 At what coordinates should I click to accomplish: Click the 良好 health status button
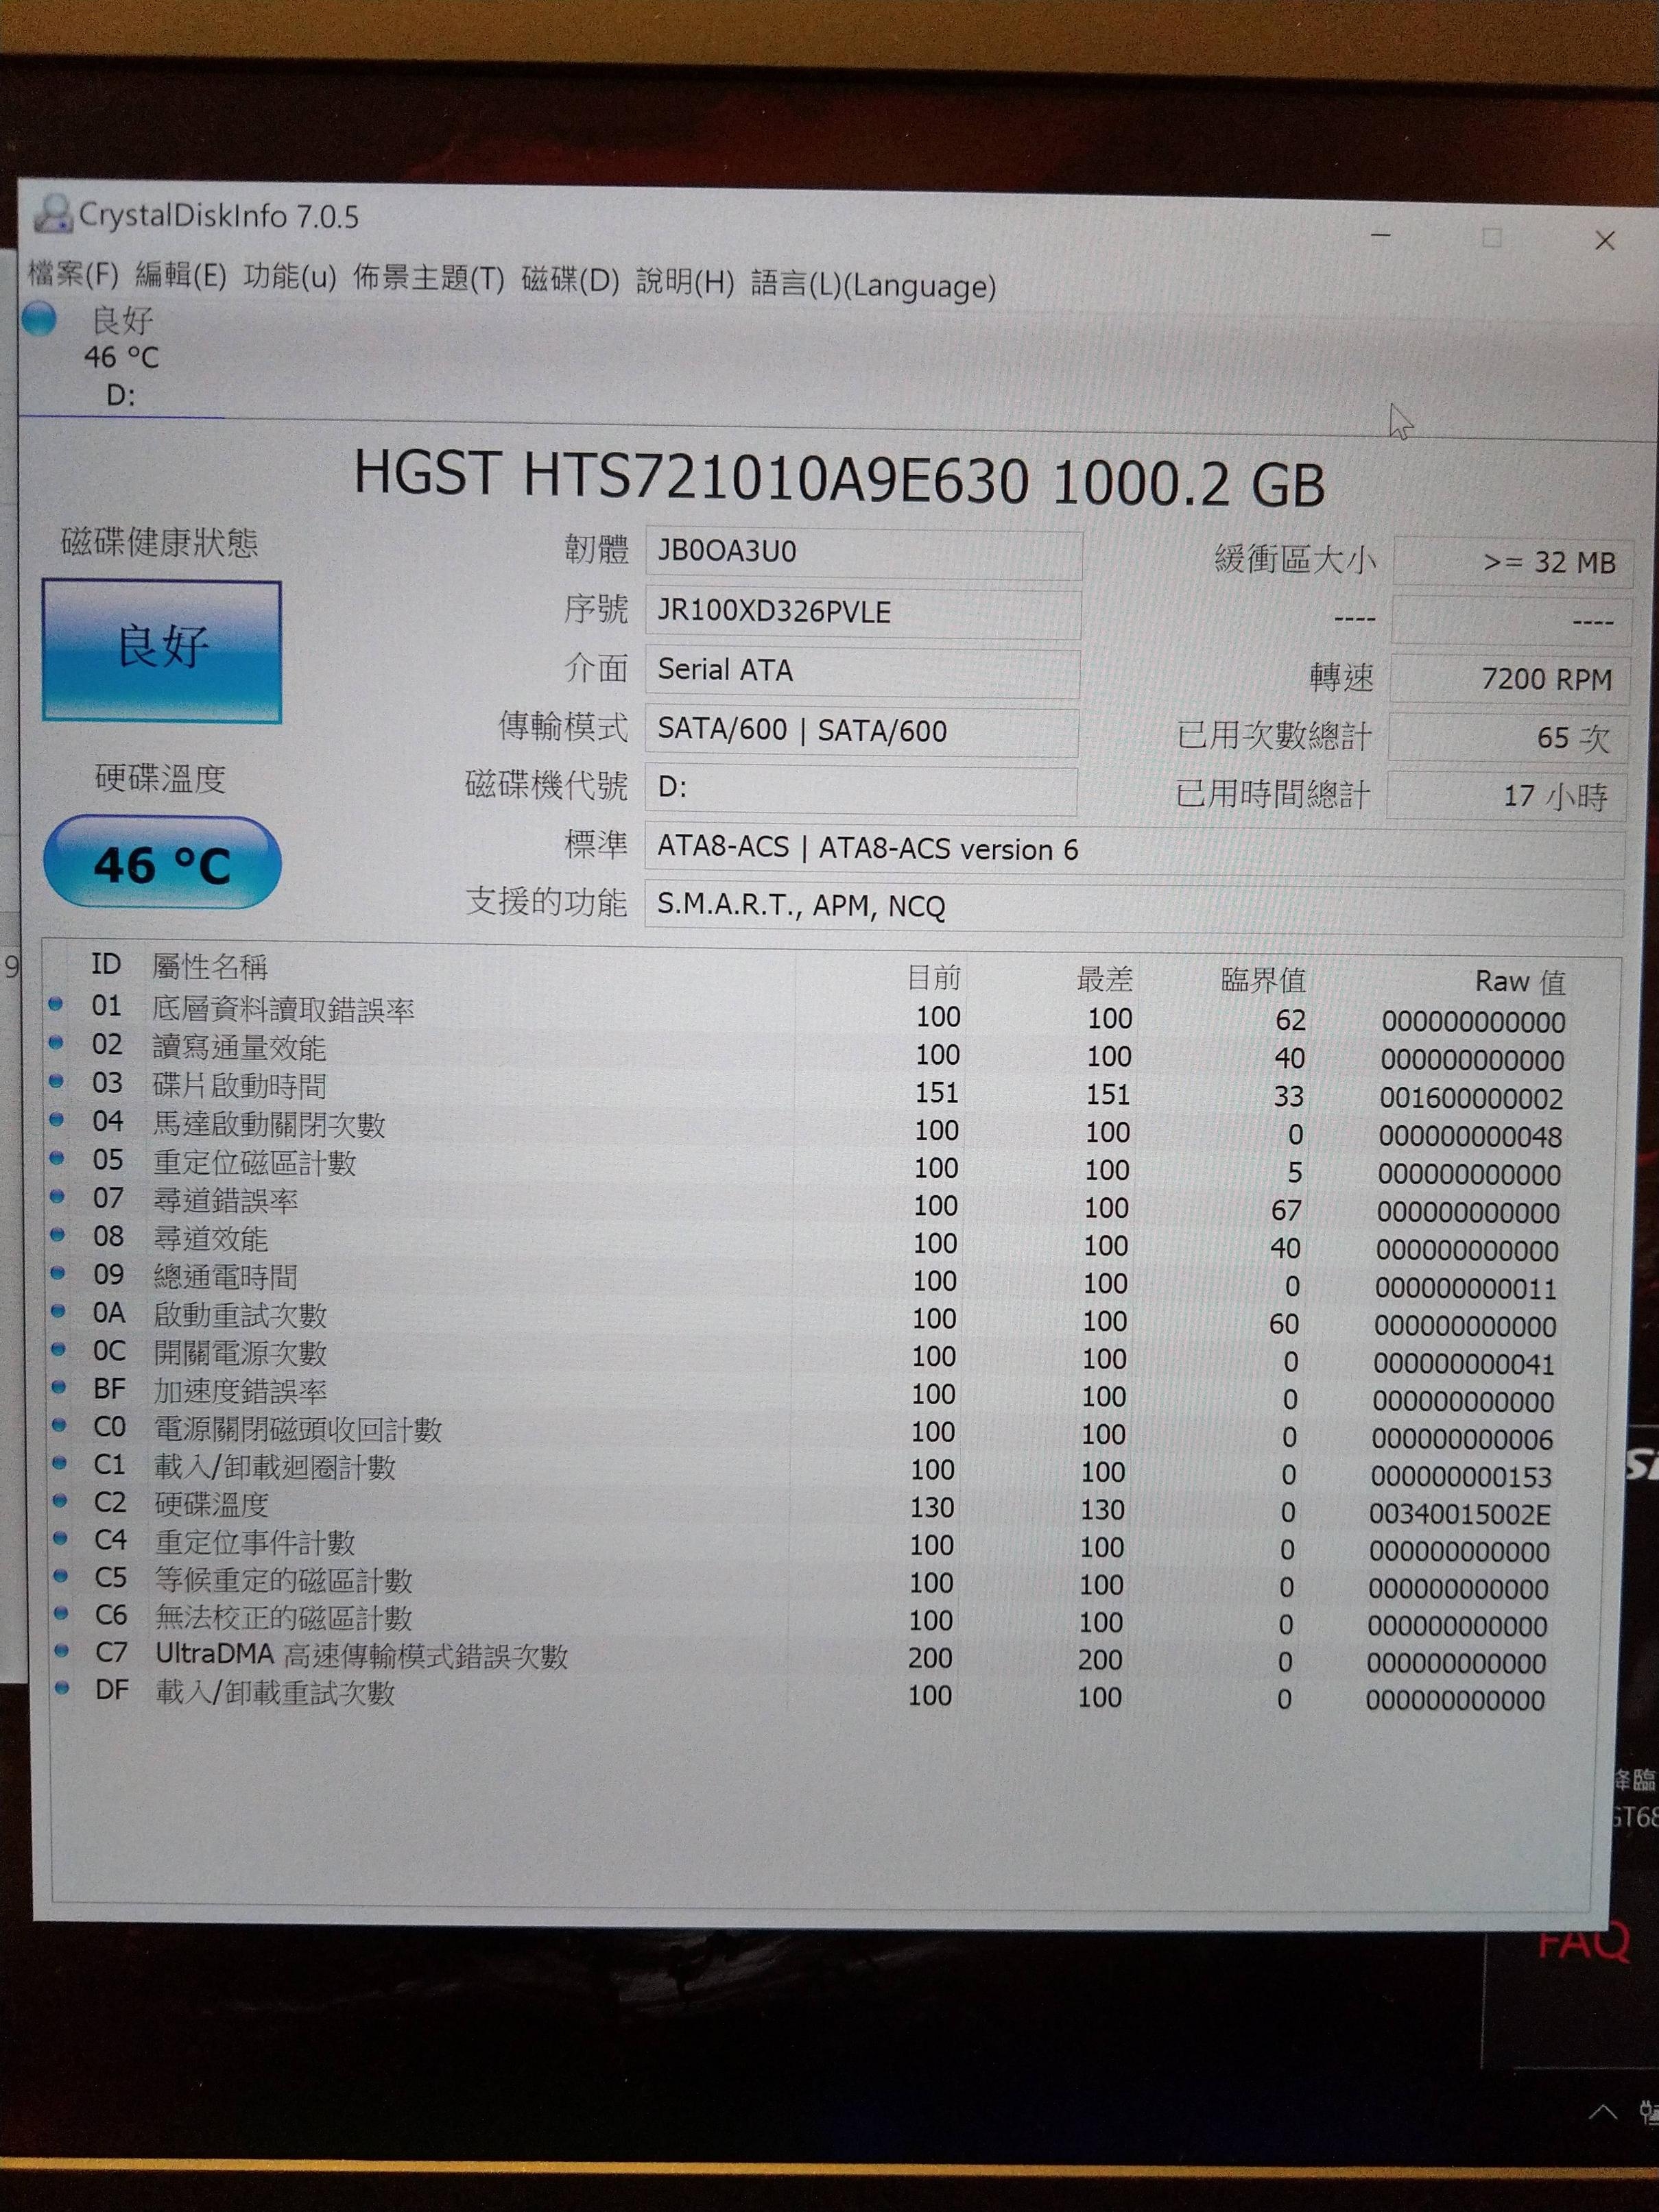(162, 651)
